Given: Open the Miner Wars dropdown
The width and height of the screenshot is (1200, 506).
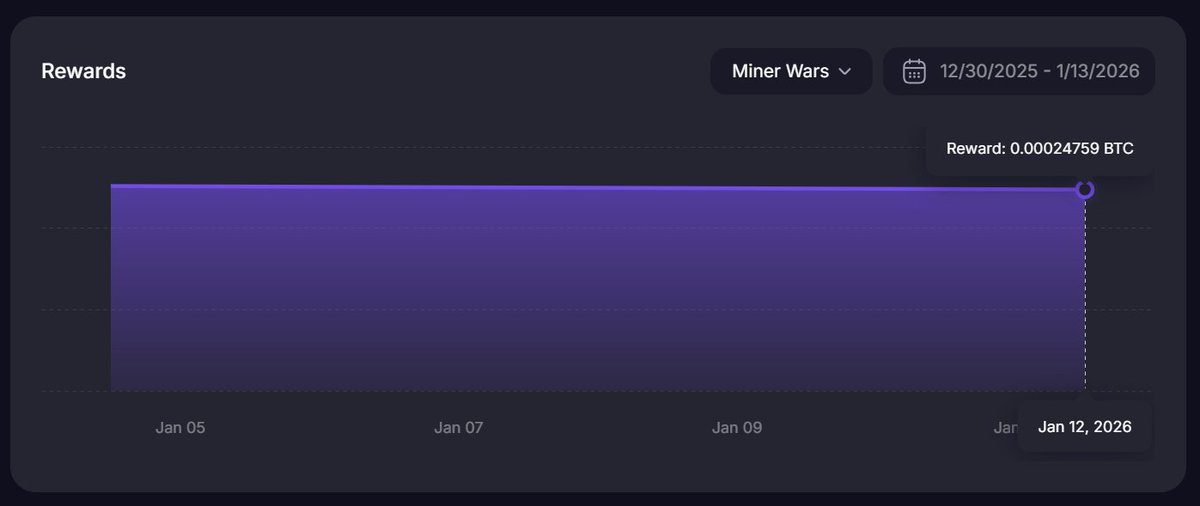Looking at the screenshot, I should [791, 71].
